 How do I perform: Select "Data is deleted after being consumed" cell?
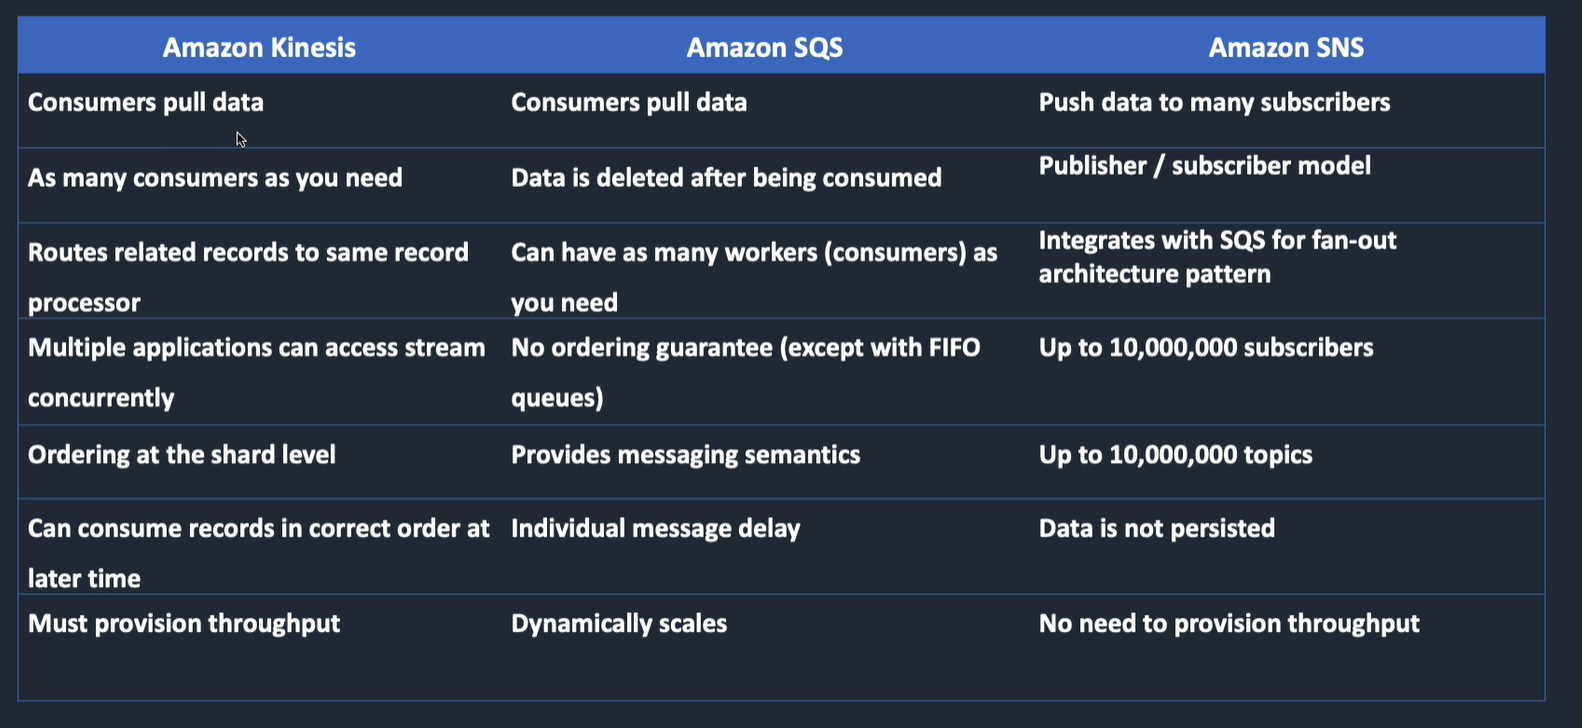[x=726, y=178]
